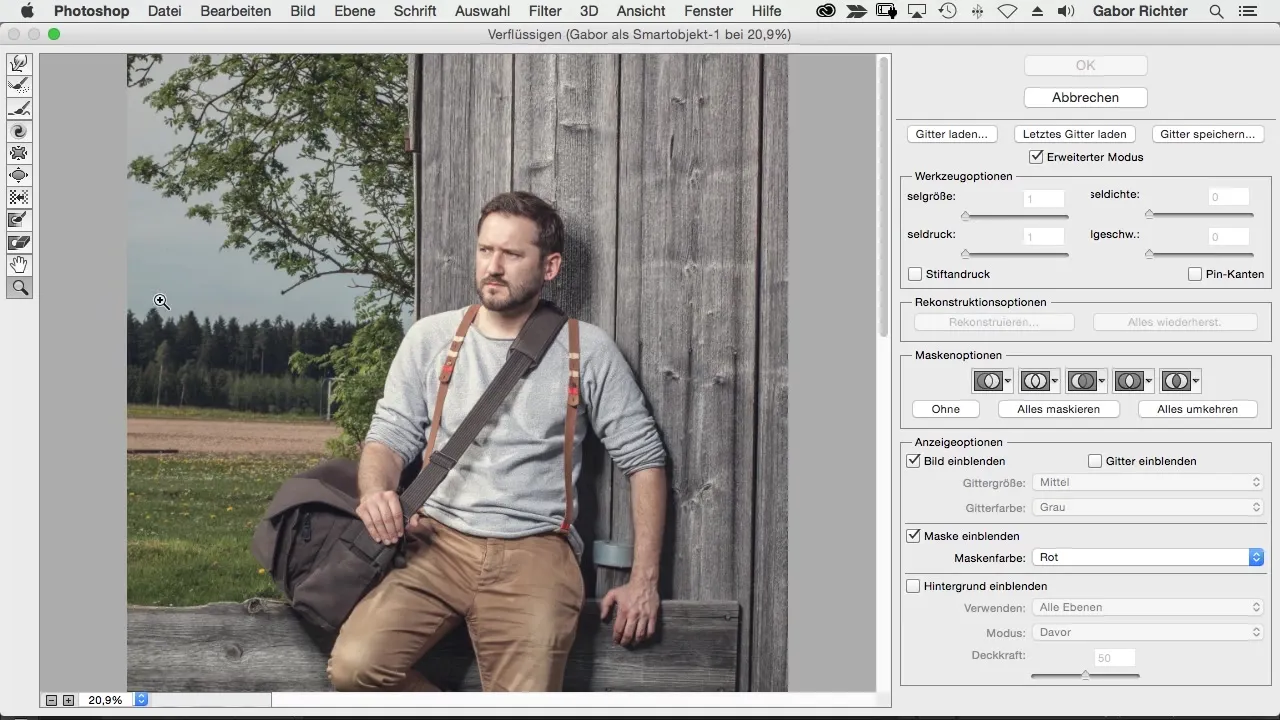Open the zoom percentage dropdown arrow

[x=141, y=700]
